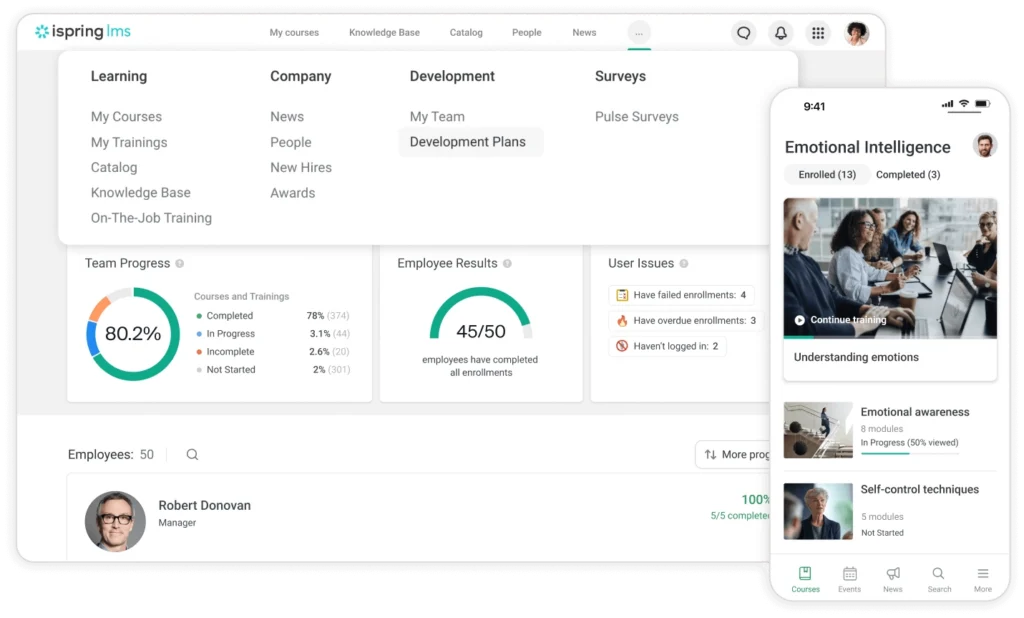1024x618 pixels.
Task: Click Robert Donovan's profile photo
Action: pyautogui.click(x=114, y=521)
